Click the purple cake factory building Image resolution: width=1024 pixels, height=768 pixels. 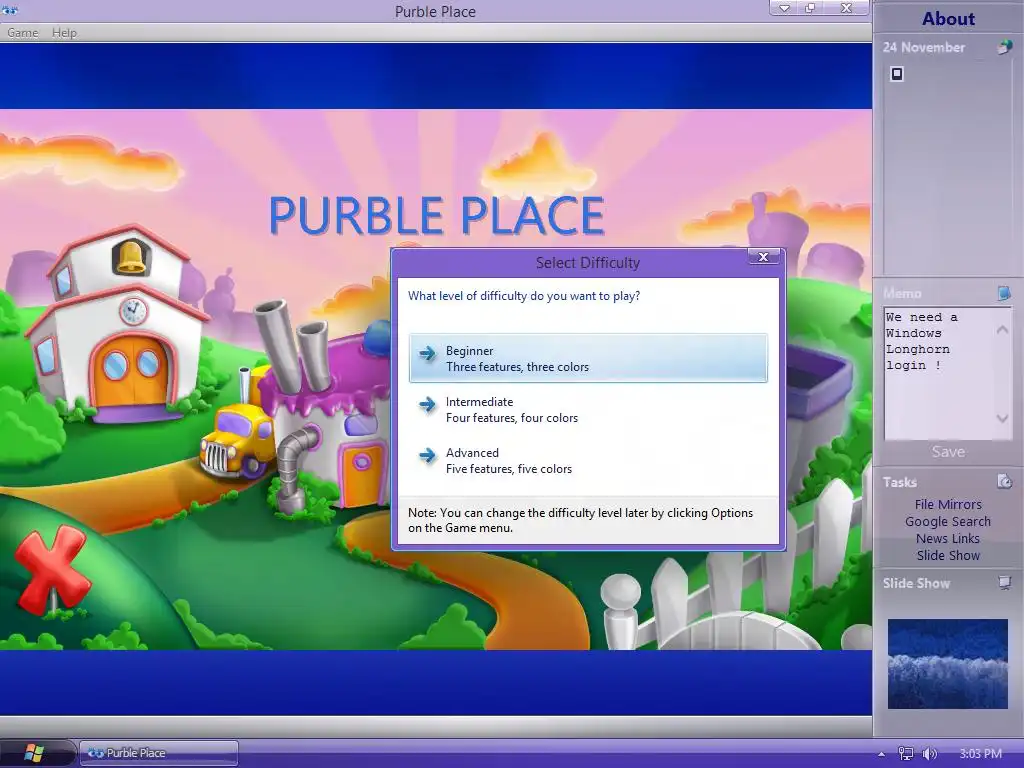[327, 418]
